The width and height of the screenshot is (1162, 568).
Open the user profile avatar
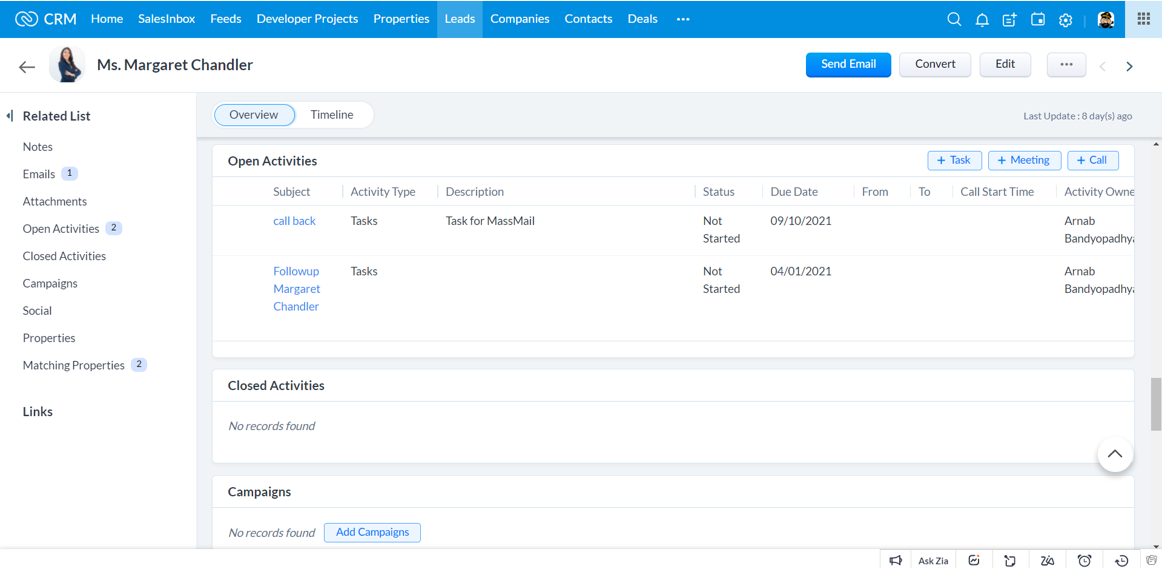[1106, 20]
